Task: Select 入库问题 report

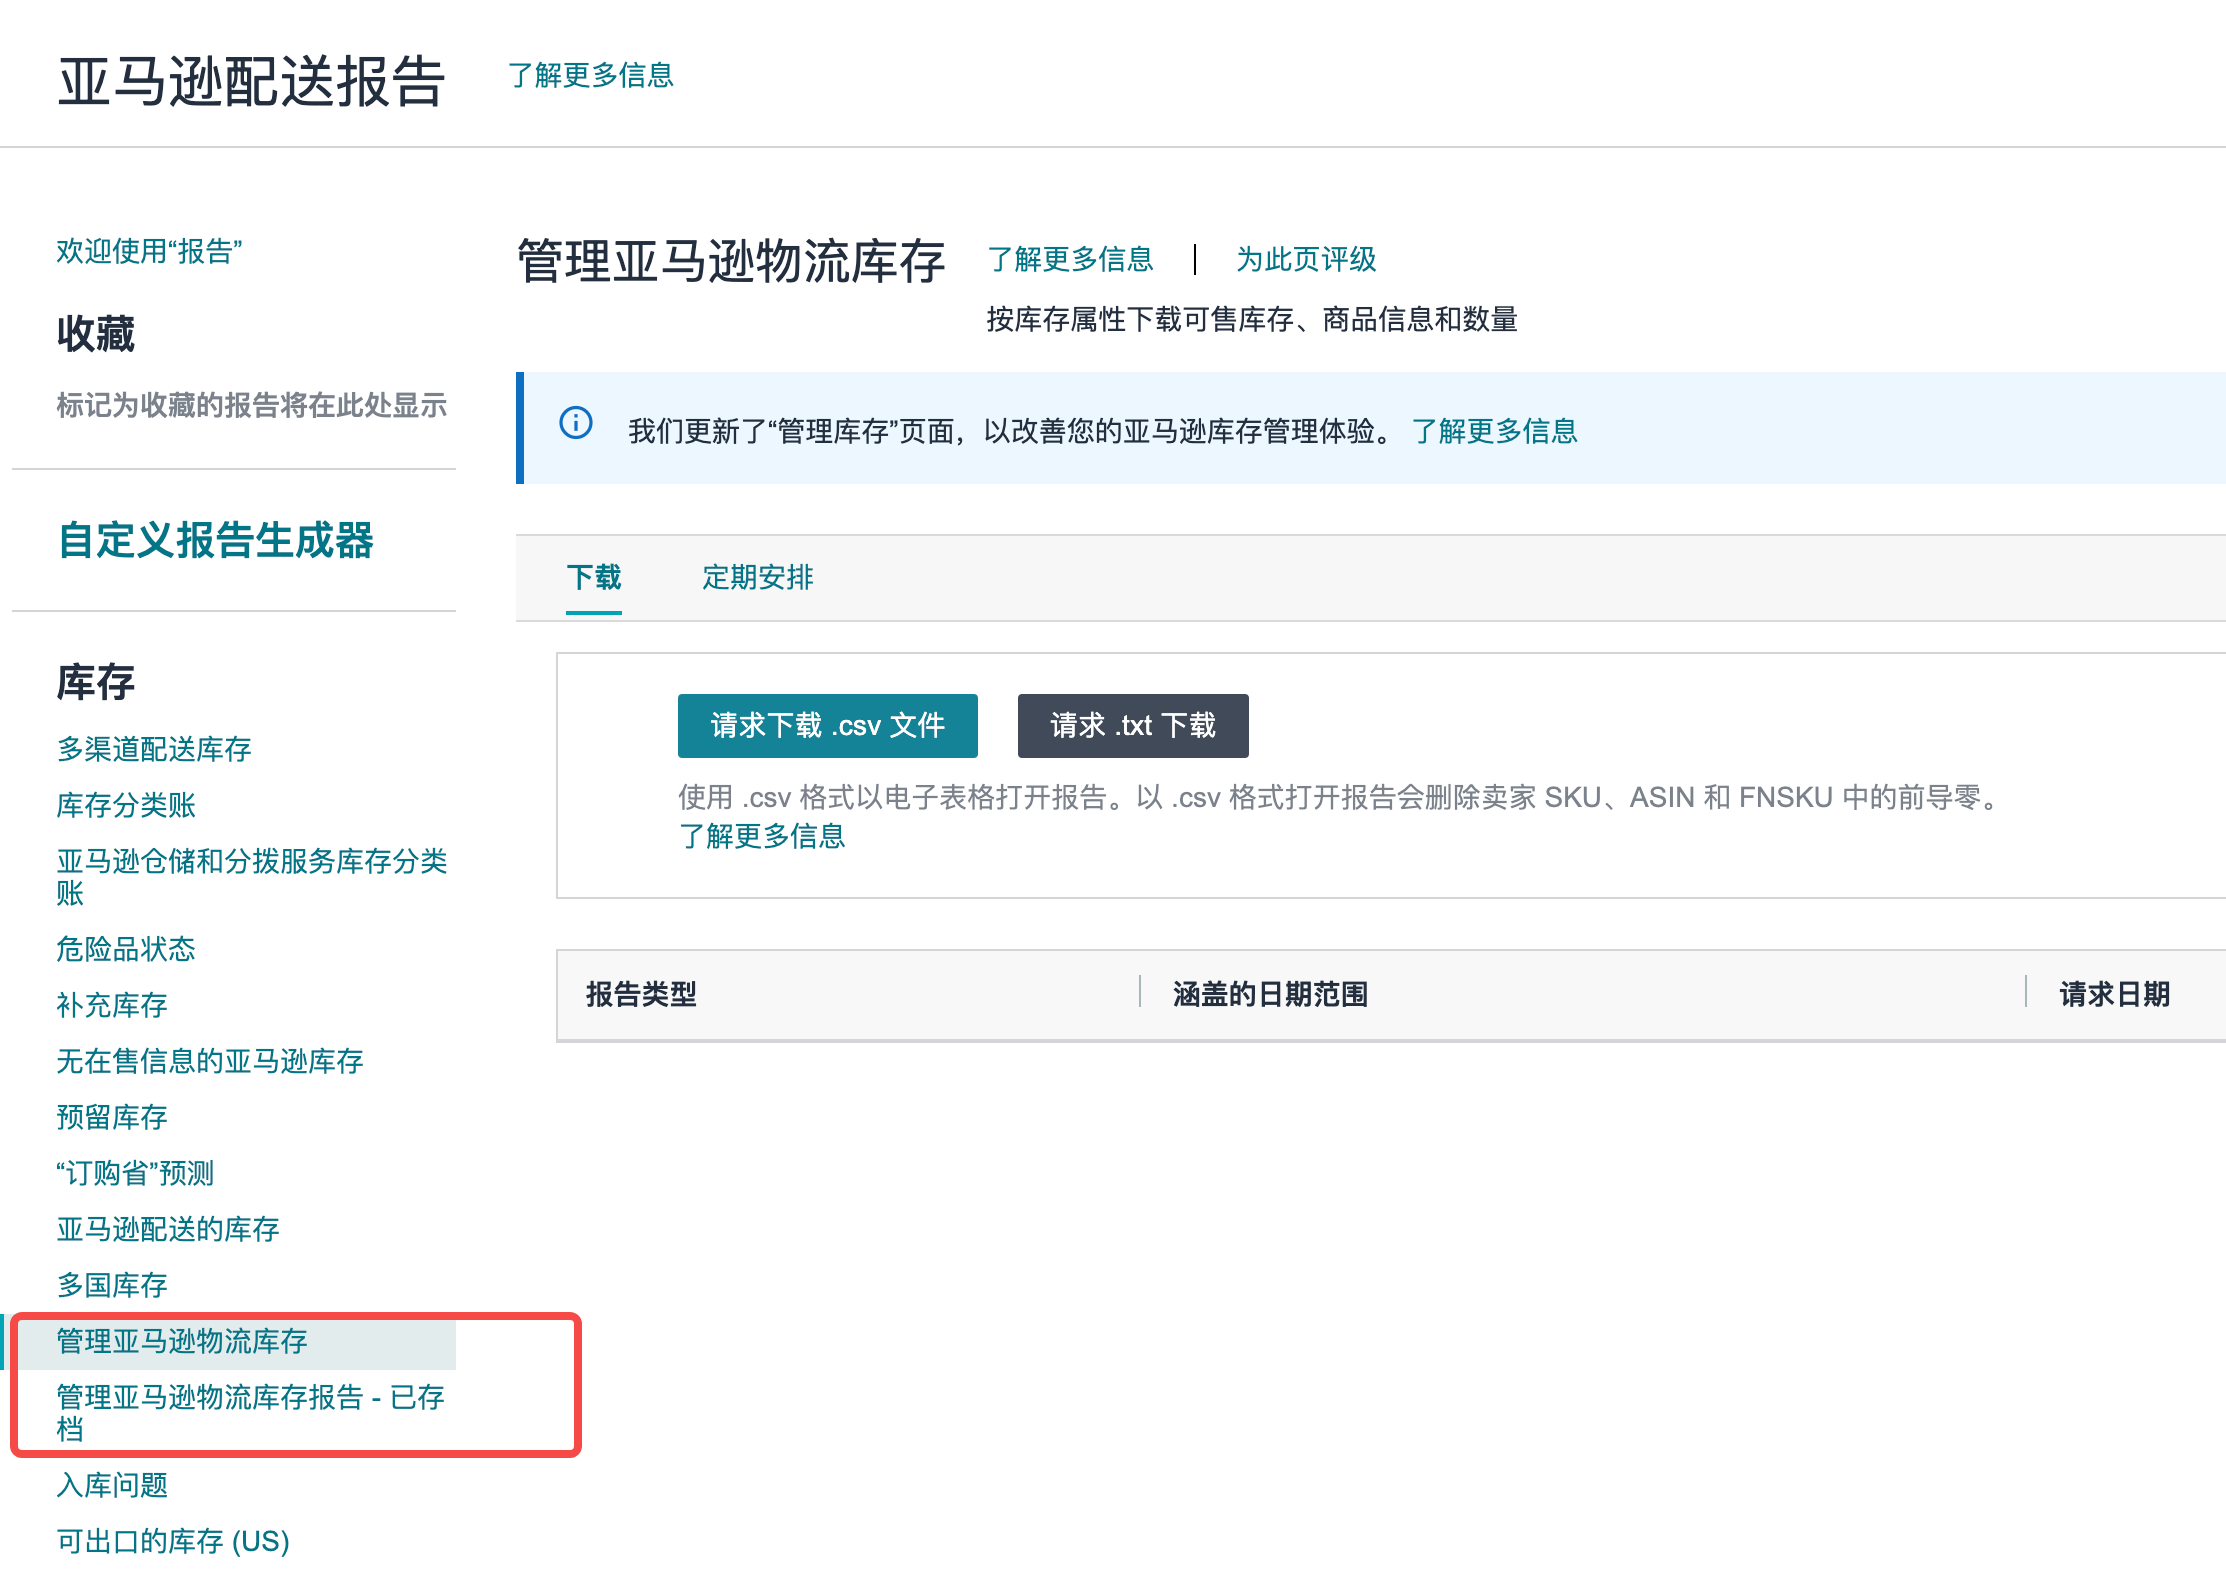Action: 112,1485
